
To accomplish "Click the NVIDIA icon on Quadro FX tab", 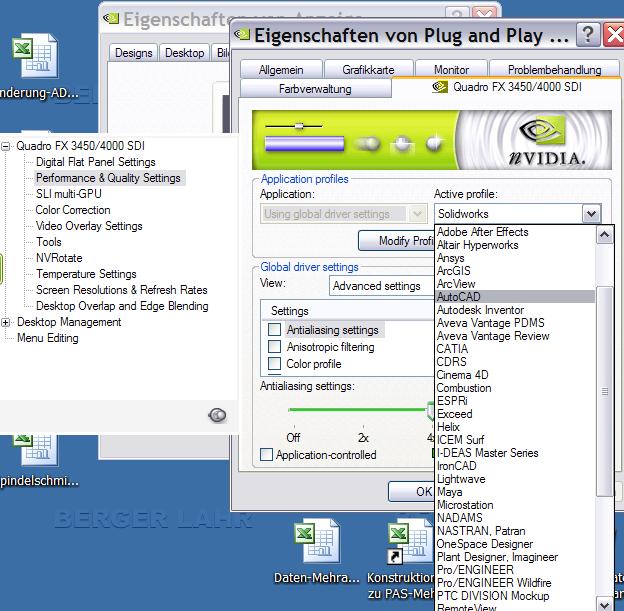I will (440, 87).
